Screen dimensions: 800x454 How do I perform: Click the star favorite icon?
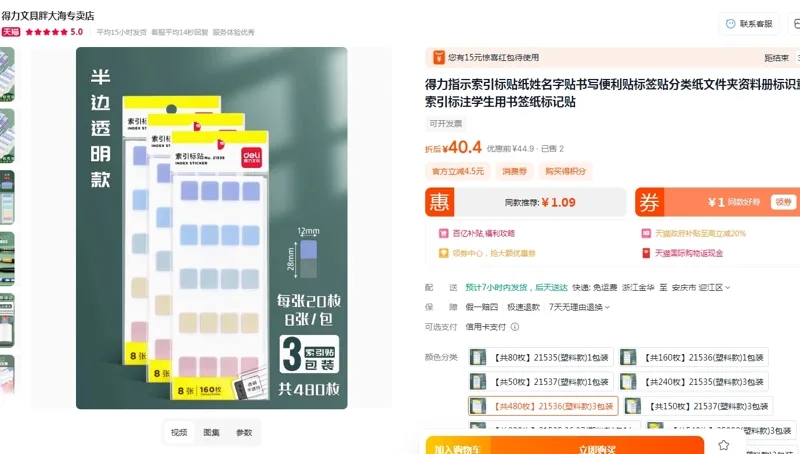[x=723, y=445]
